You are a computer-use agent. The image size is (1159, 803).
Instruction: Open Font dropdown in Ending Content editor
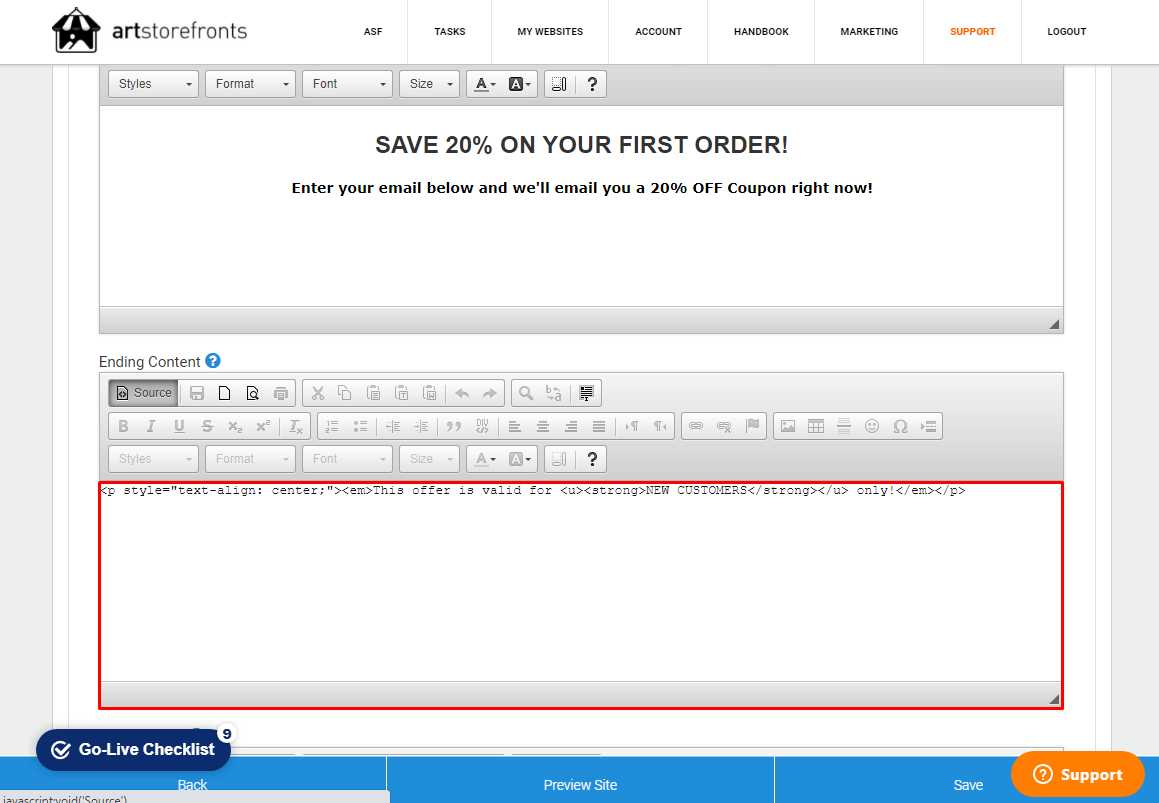coord(347,459)
